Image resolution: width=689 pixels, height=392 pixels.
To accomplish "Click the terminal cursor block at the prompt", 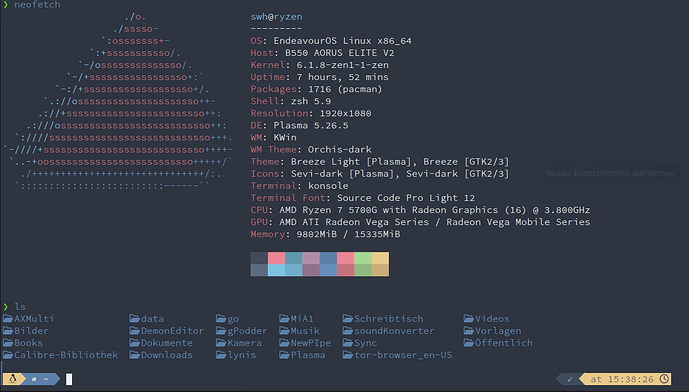I will [x=69, y=379].
